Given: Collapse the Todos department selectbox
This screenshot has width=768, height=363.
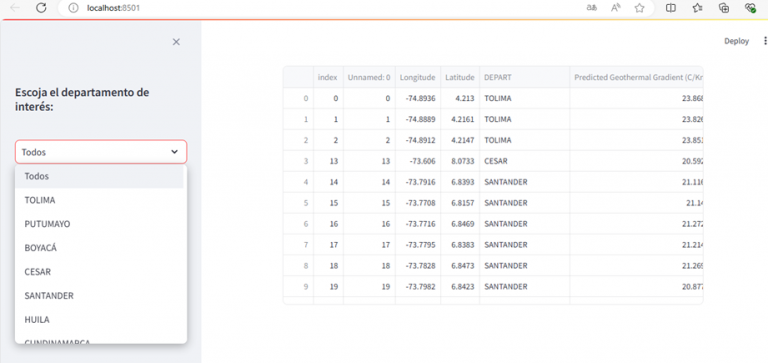Looking at the screenshot, I should tap(101, 152).
